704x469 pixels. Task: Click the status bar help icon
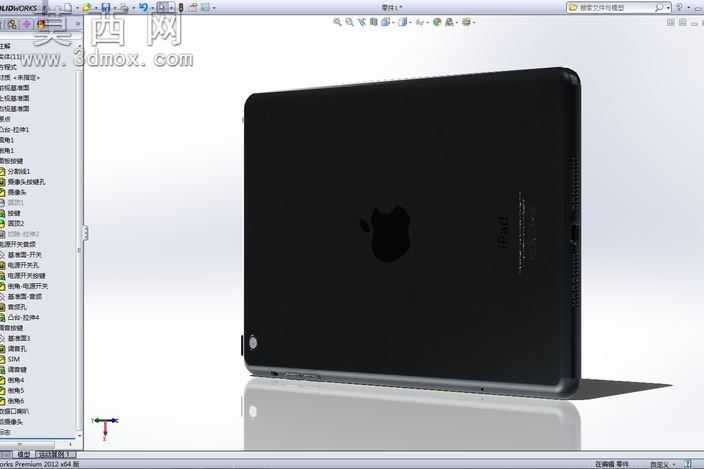click(687, 464)
